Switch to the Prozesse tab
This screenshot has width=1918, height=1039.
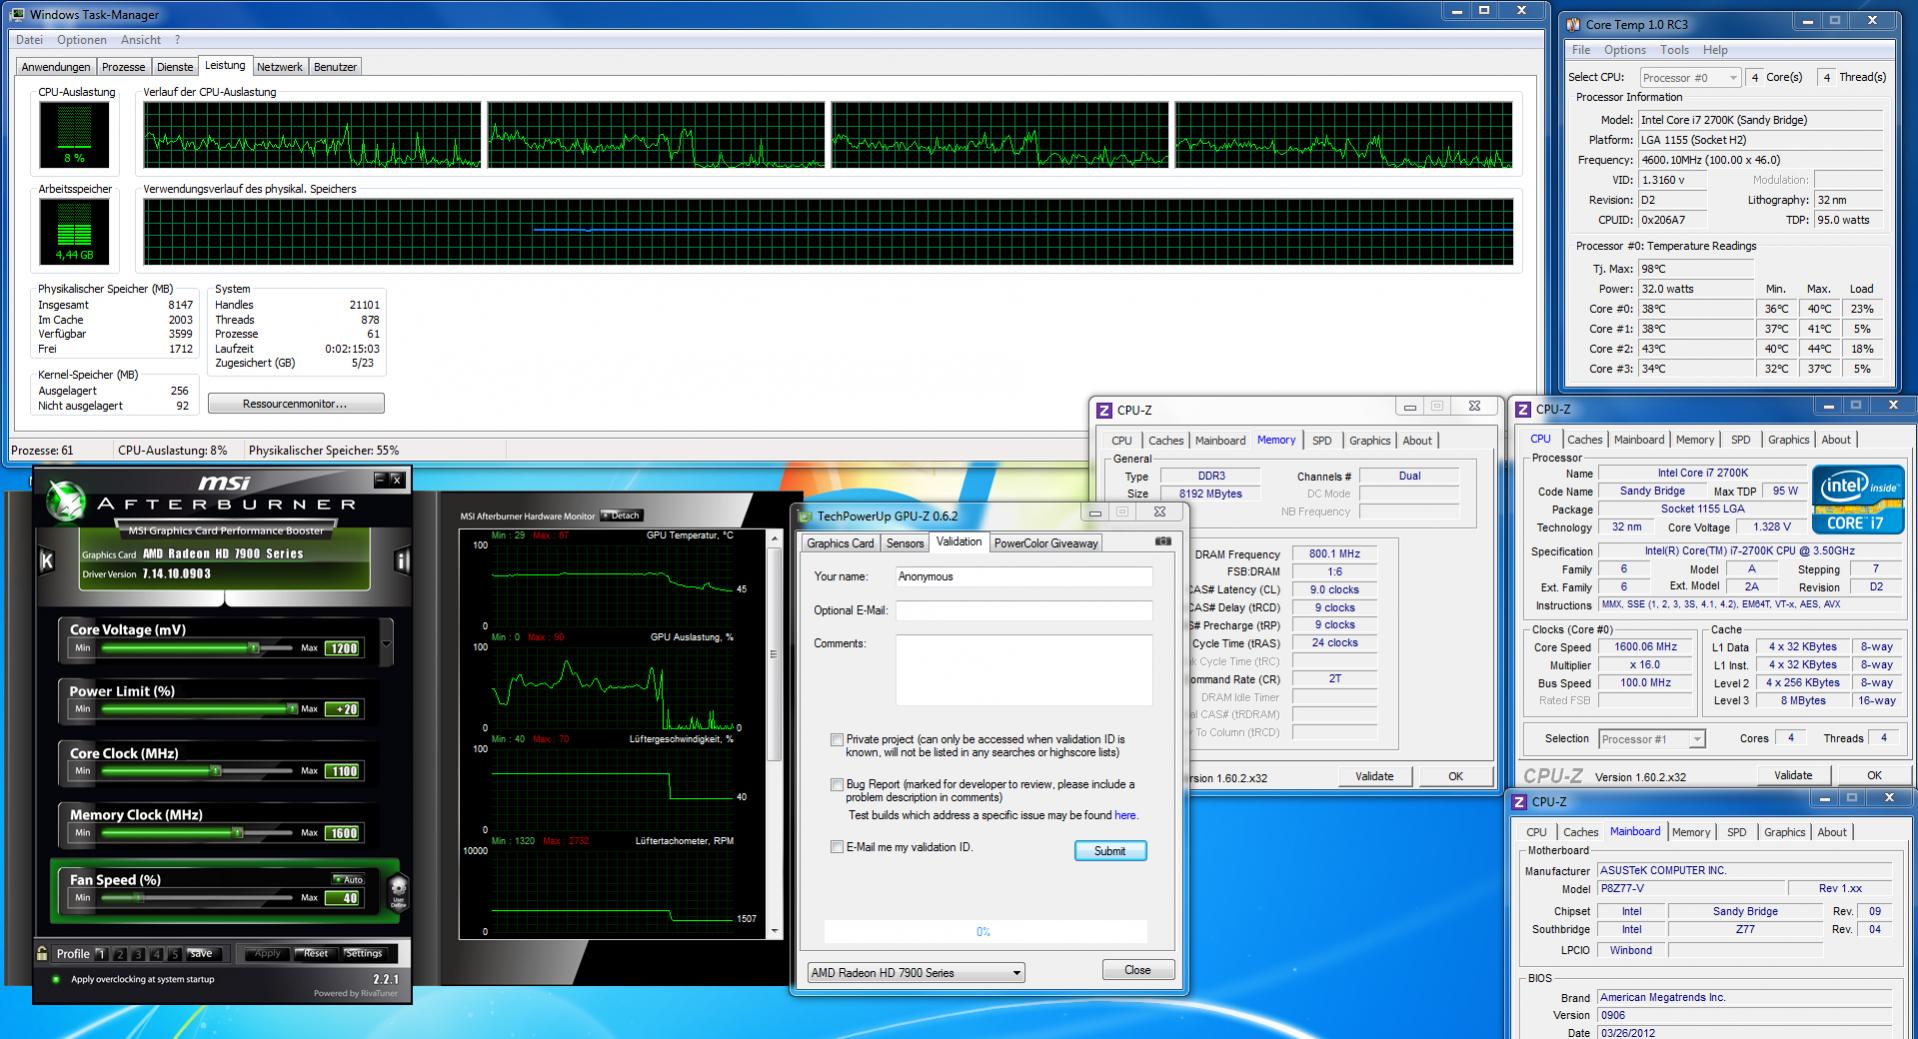[124, 67]
